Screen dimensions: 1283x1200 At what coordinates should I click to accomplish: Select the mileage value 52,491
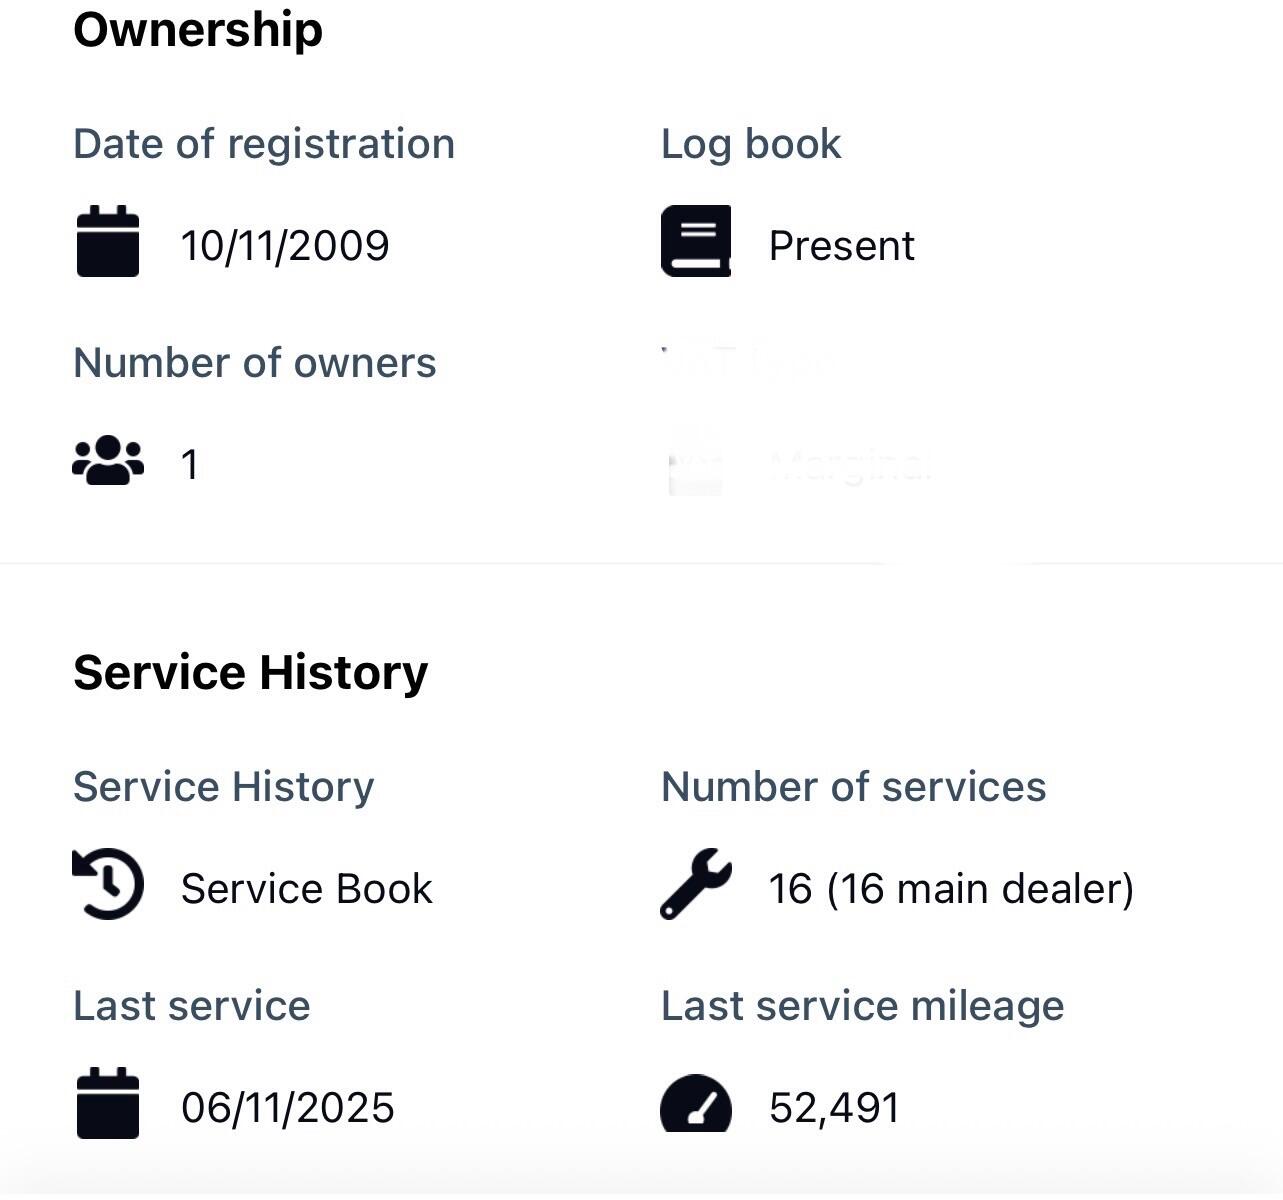[x=834, y=1108]
